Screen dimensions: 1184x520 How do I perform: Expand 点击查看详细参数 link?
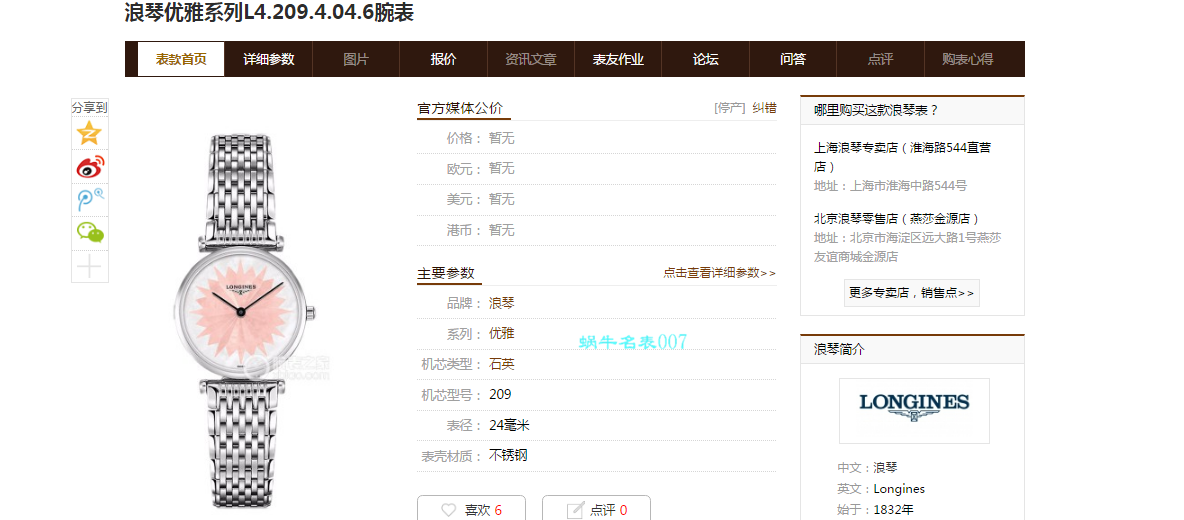click(x=719, y=273)
